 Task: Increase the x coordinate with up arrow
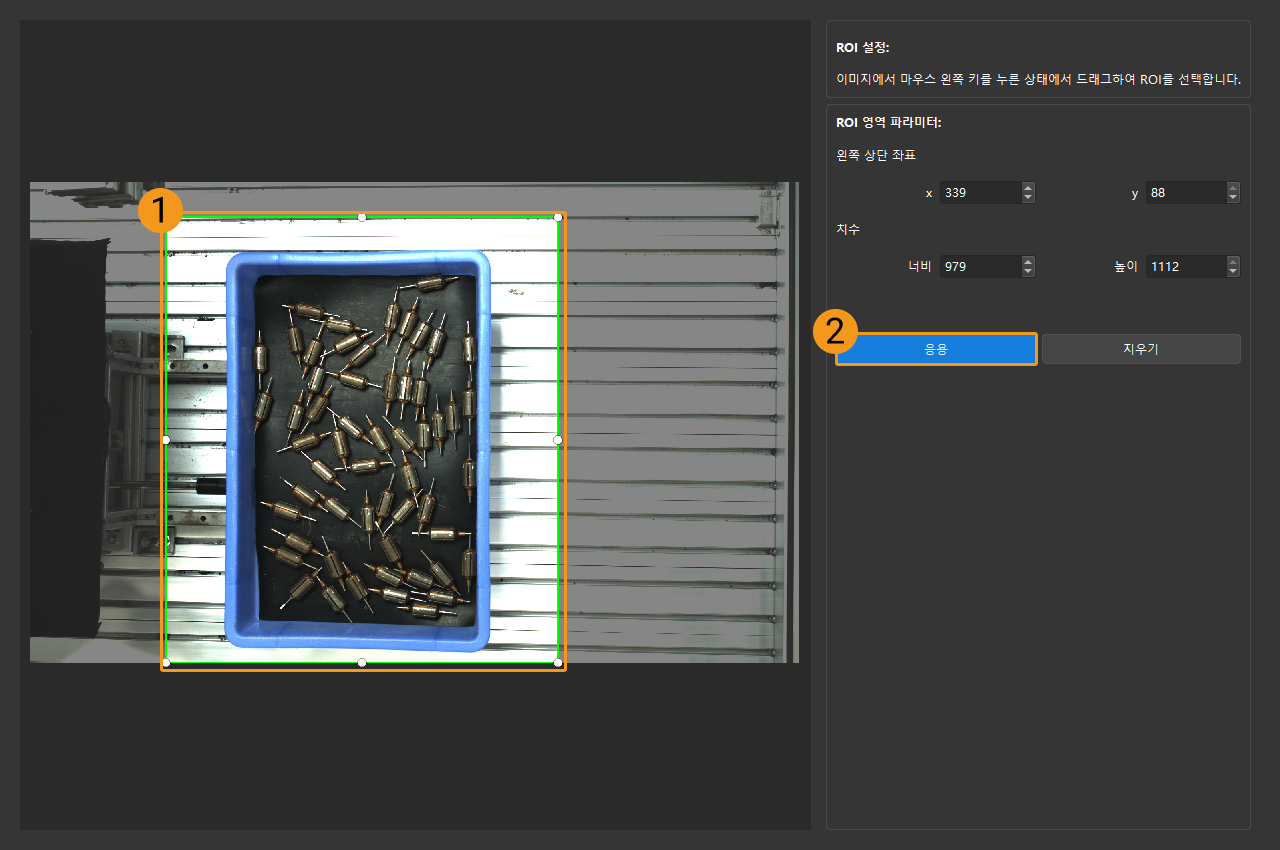click(1028, 188)
